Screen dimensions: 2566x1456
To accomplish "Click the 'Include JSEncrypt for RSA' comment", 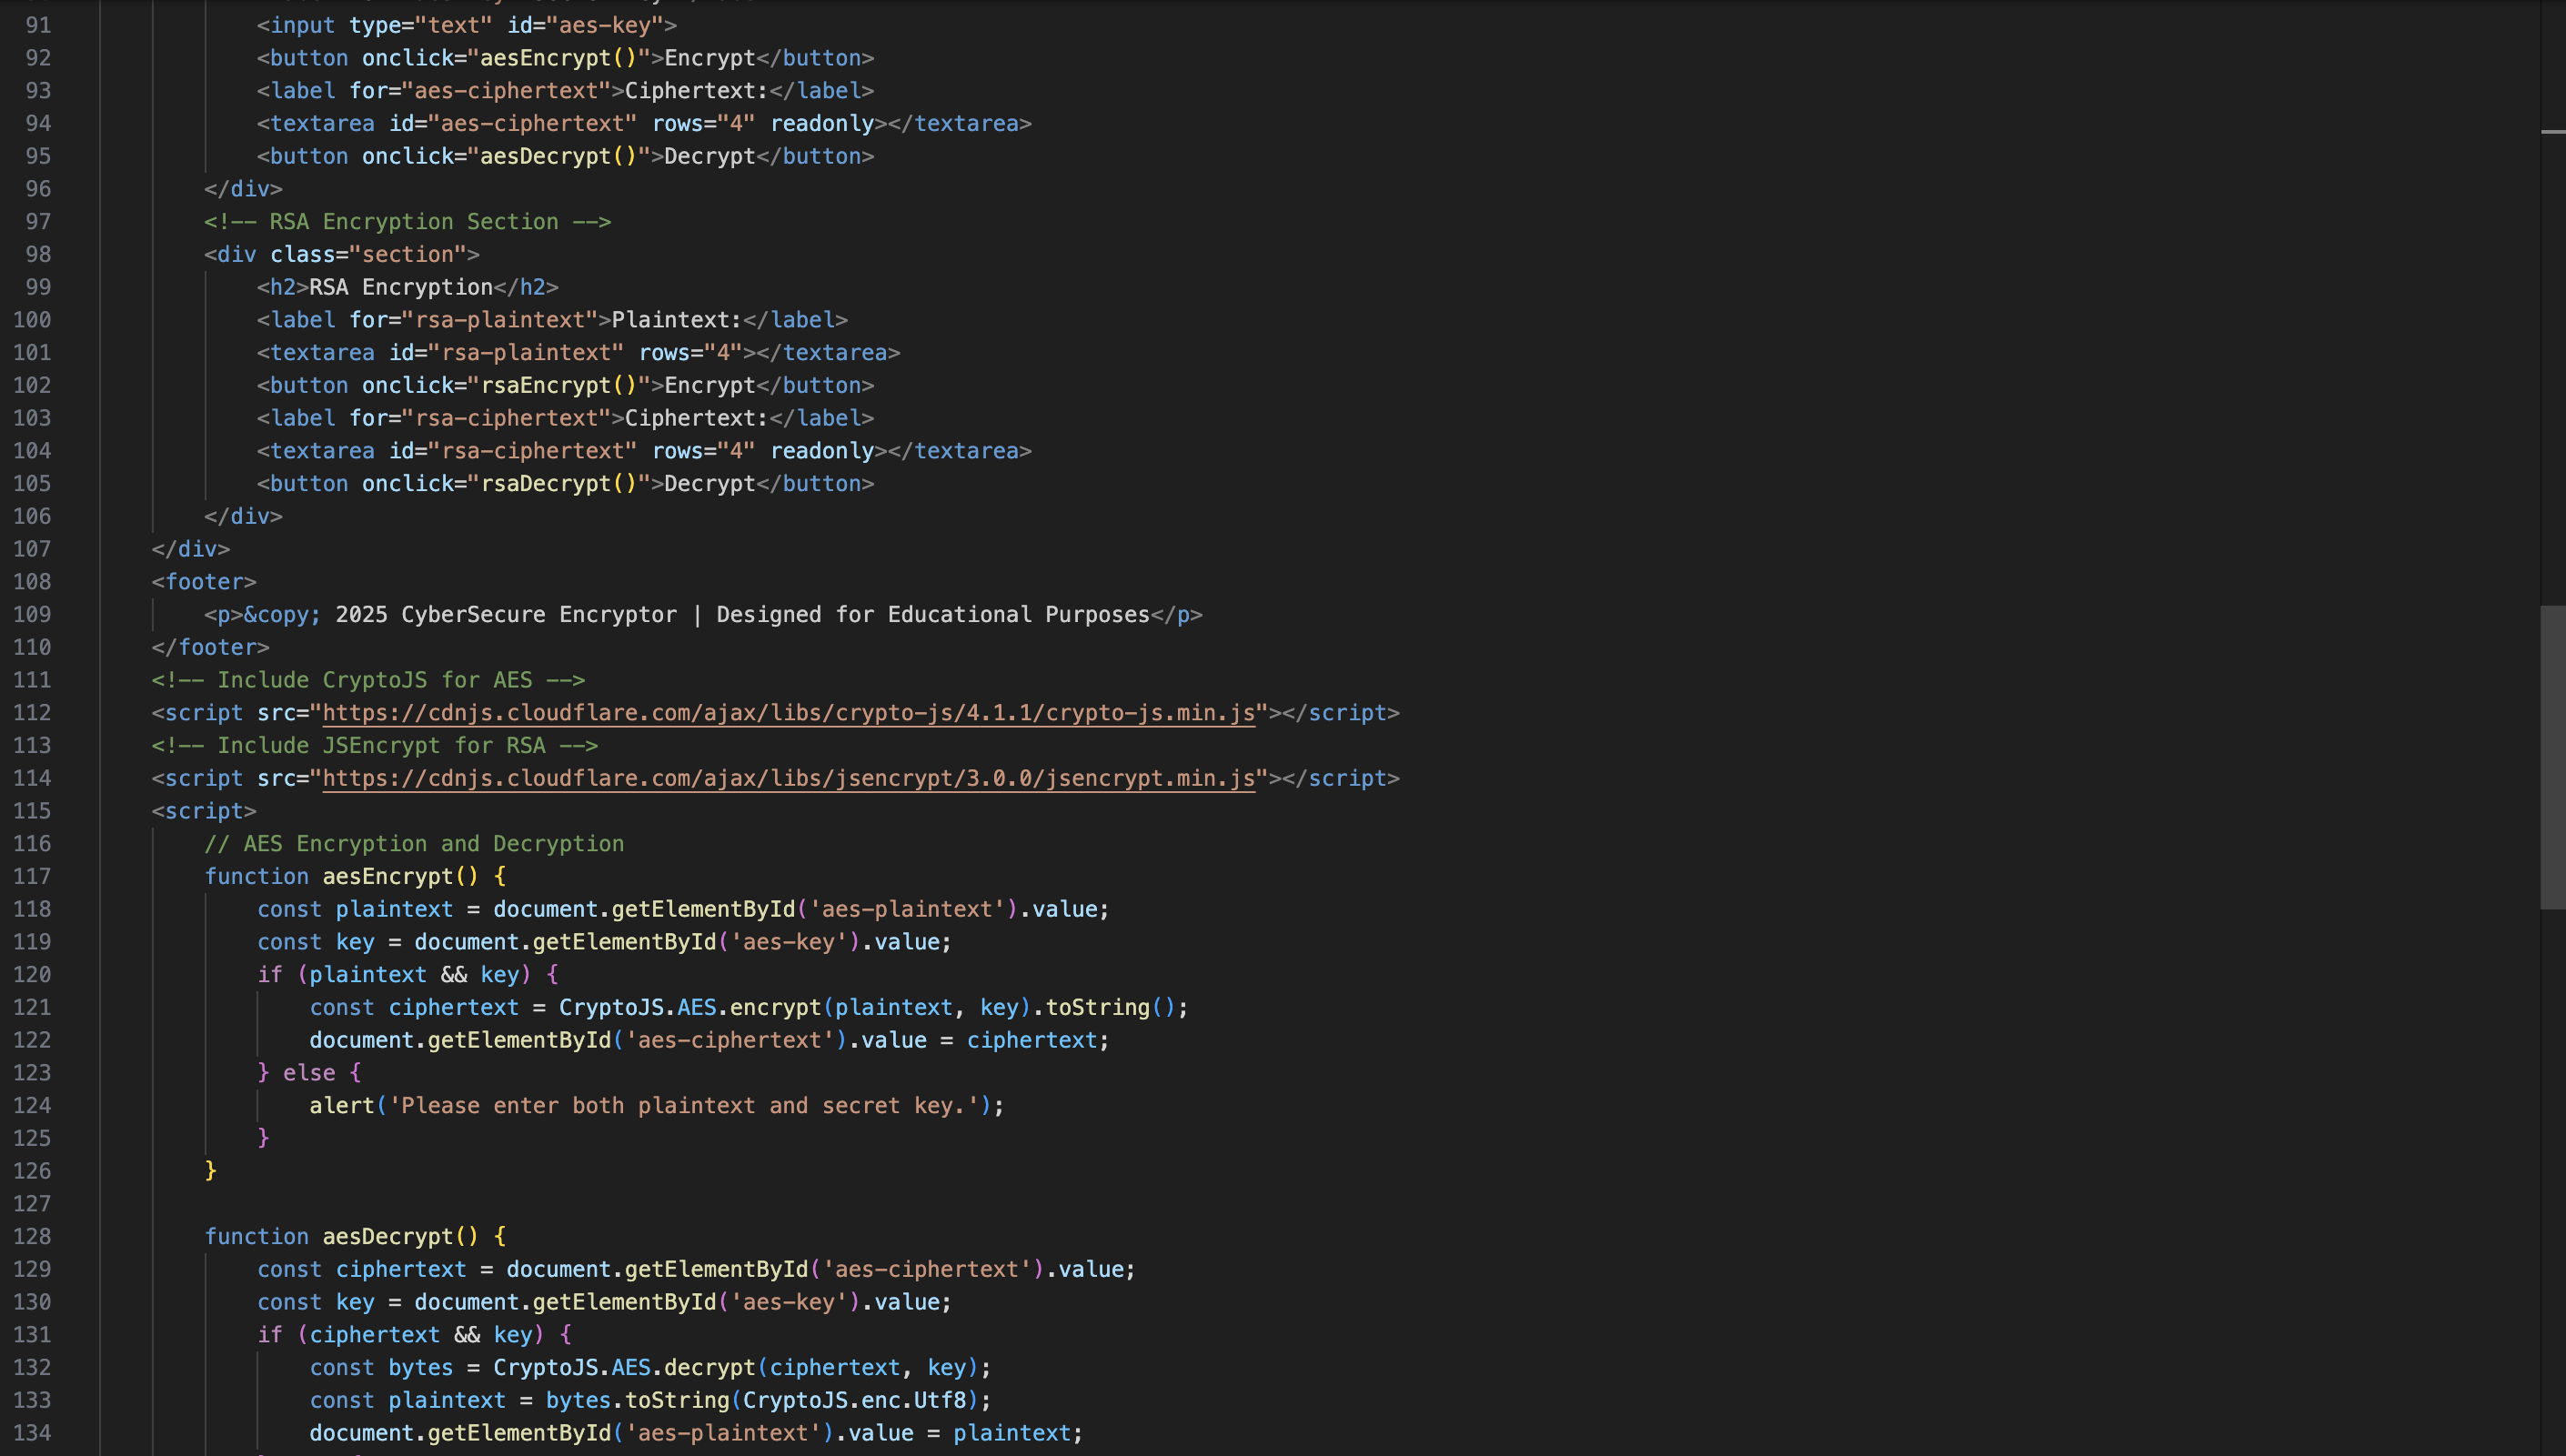I will (374, 745).
